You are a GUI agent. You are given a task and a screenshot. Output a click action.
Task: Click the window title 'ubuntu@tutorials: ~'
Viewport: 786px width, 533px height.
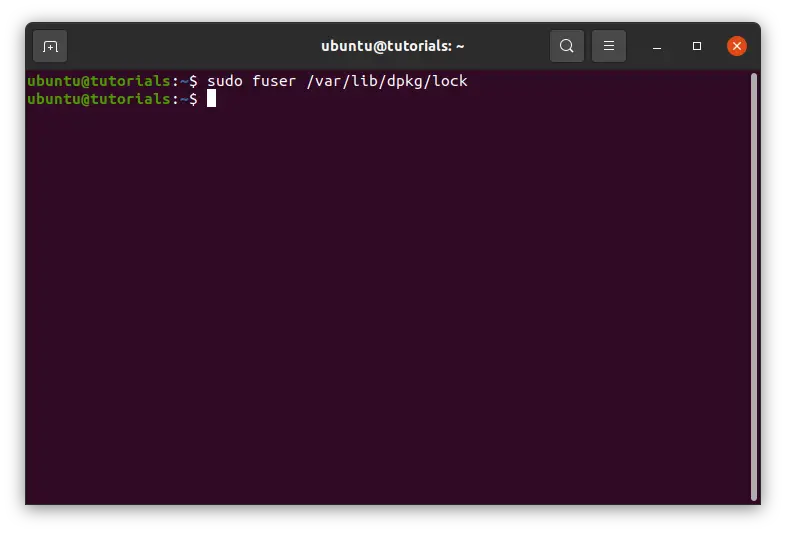click(x=392, y=46)
